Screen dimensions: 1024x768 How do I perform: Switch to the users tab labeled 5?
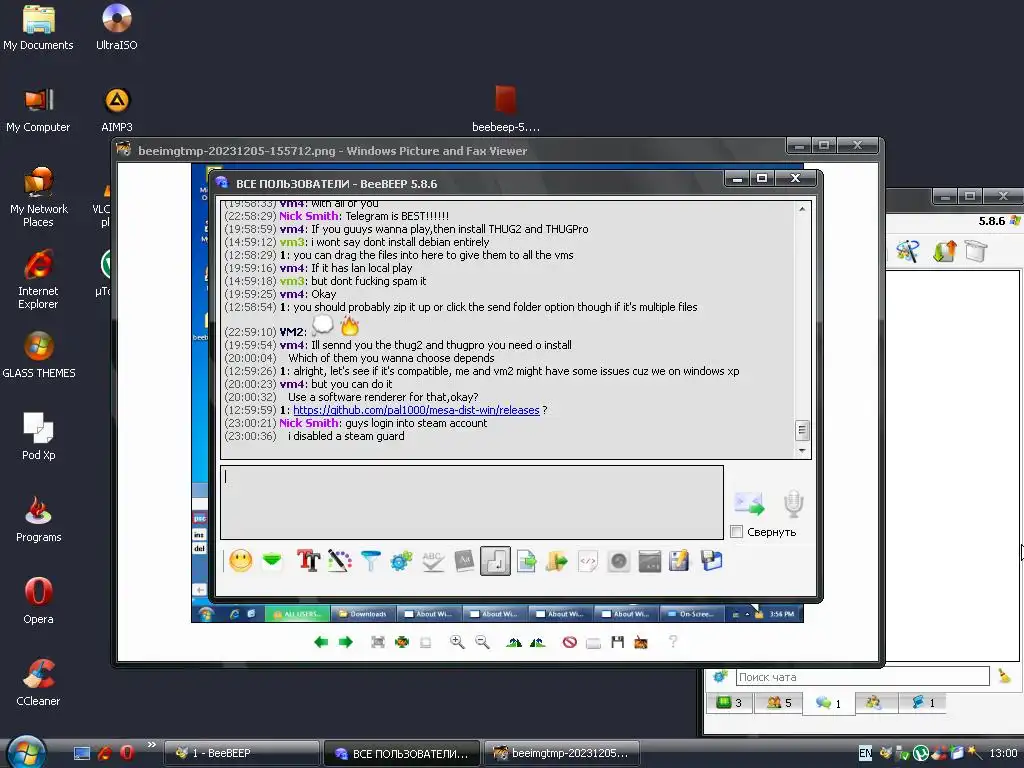click(778, 703)
